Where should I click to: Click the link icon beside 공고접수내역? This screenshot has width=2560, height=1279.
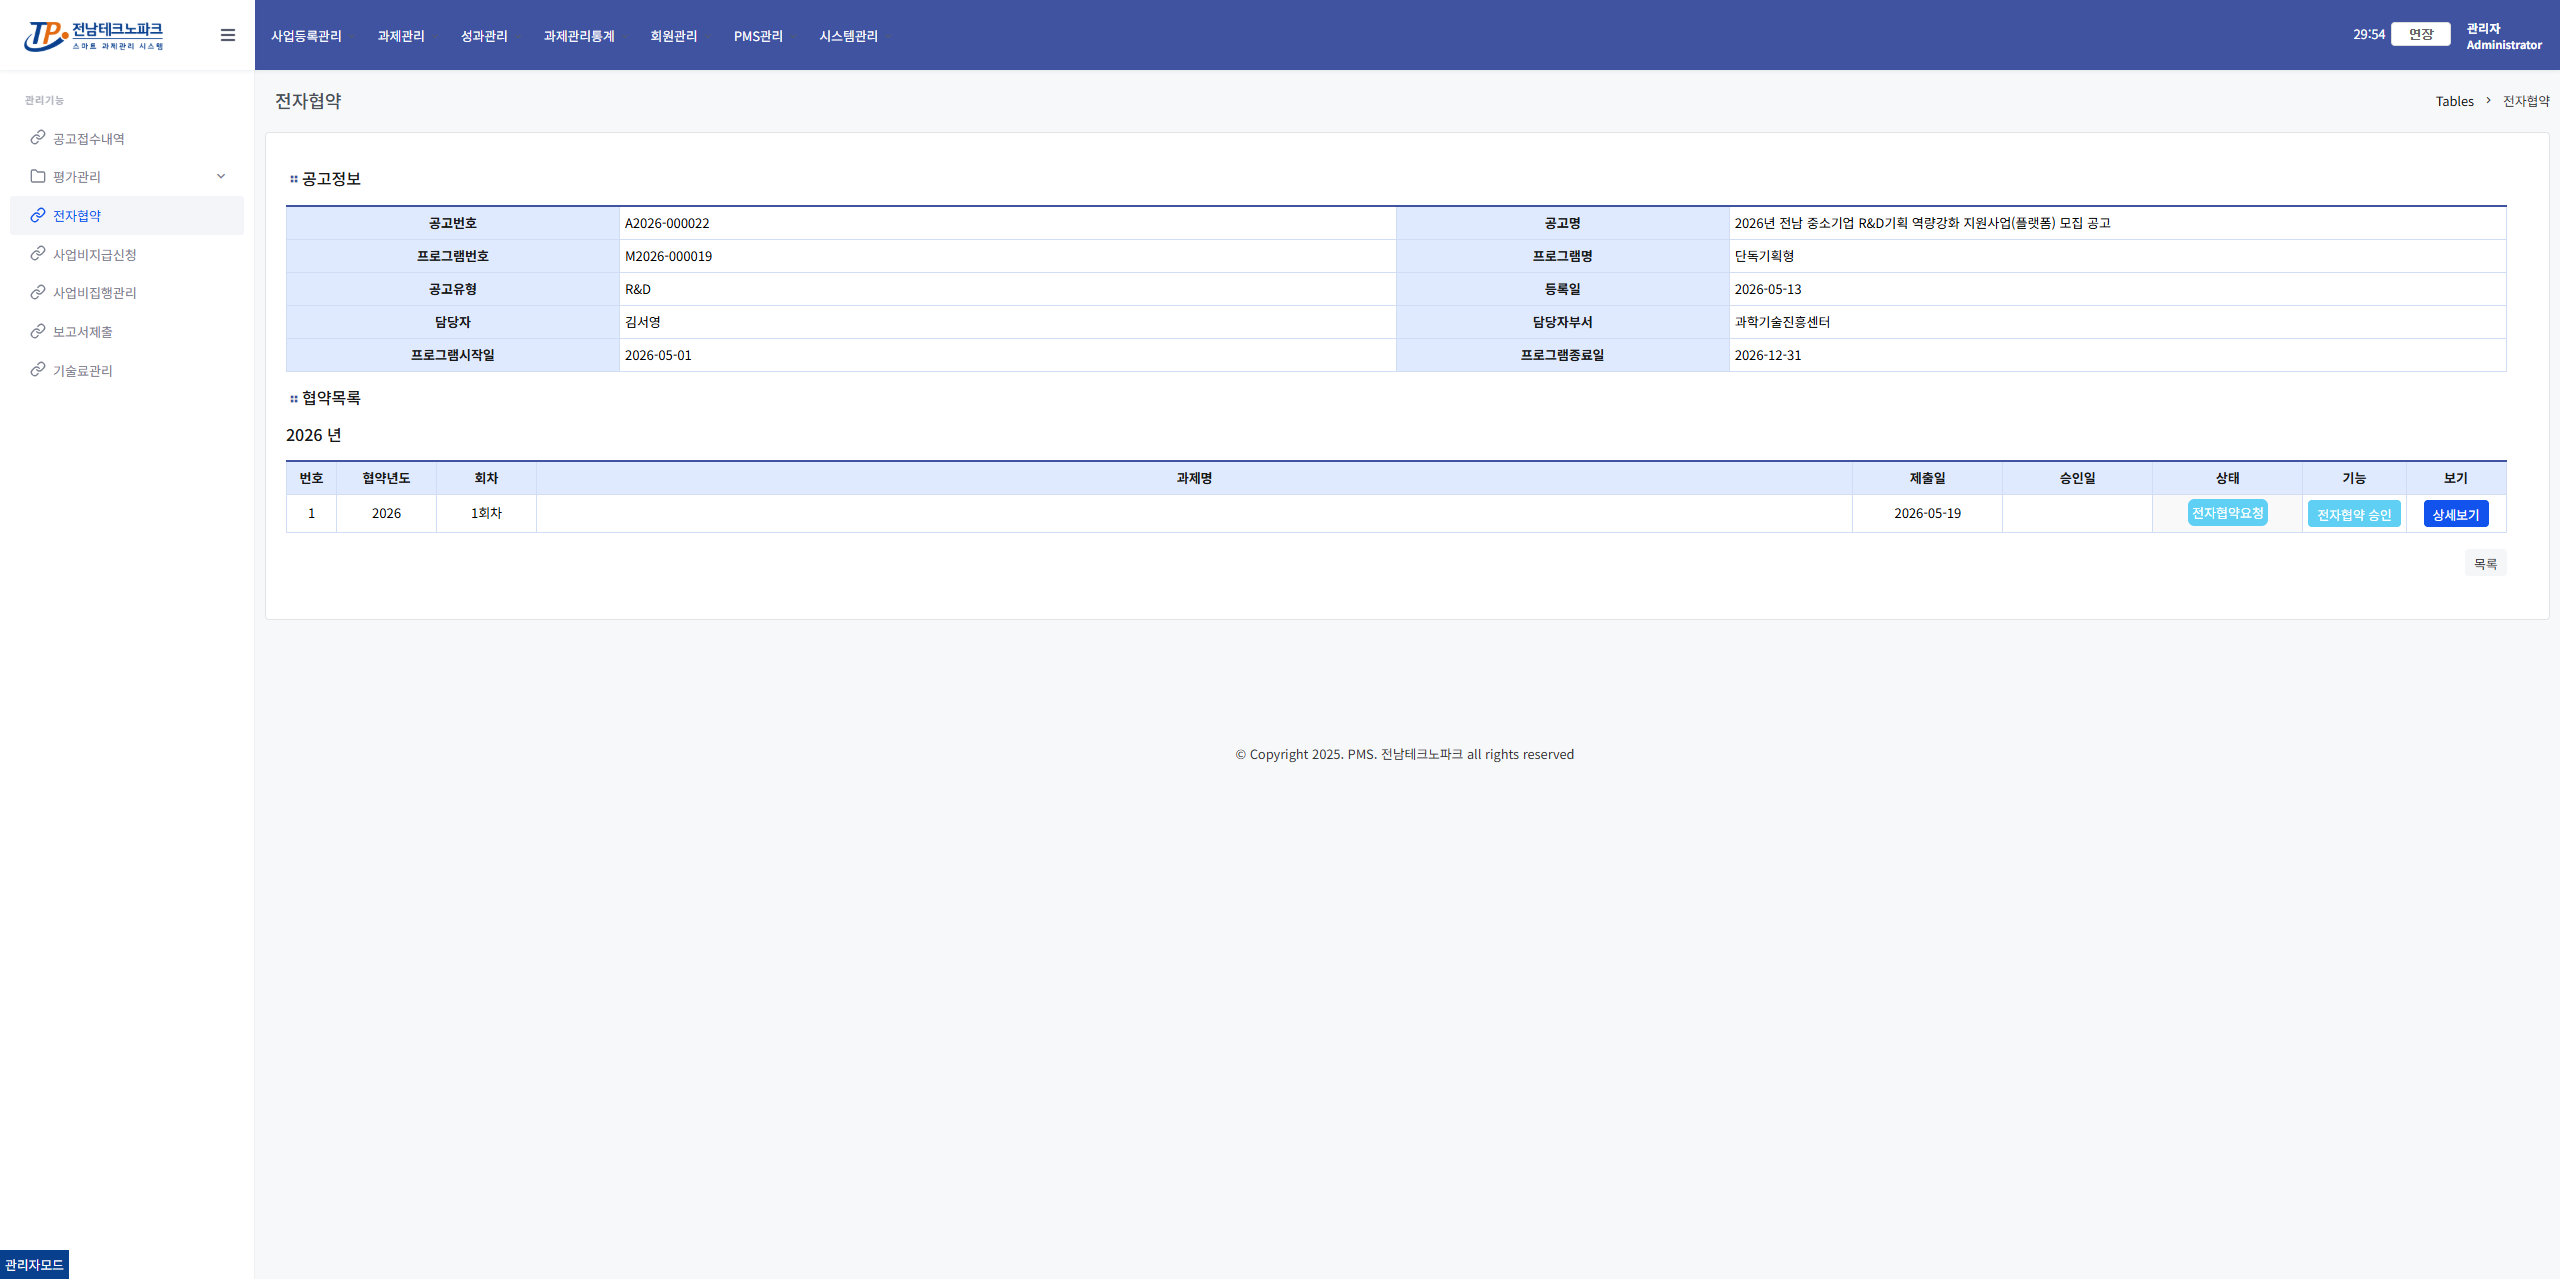coord(38,138)
